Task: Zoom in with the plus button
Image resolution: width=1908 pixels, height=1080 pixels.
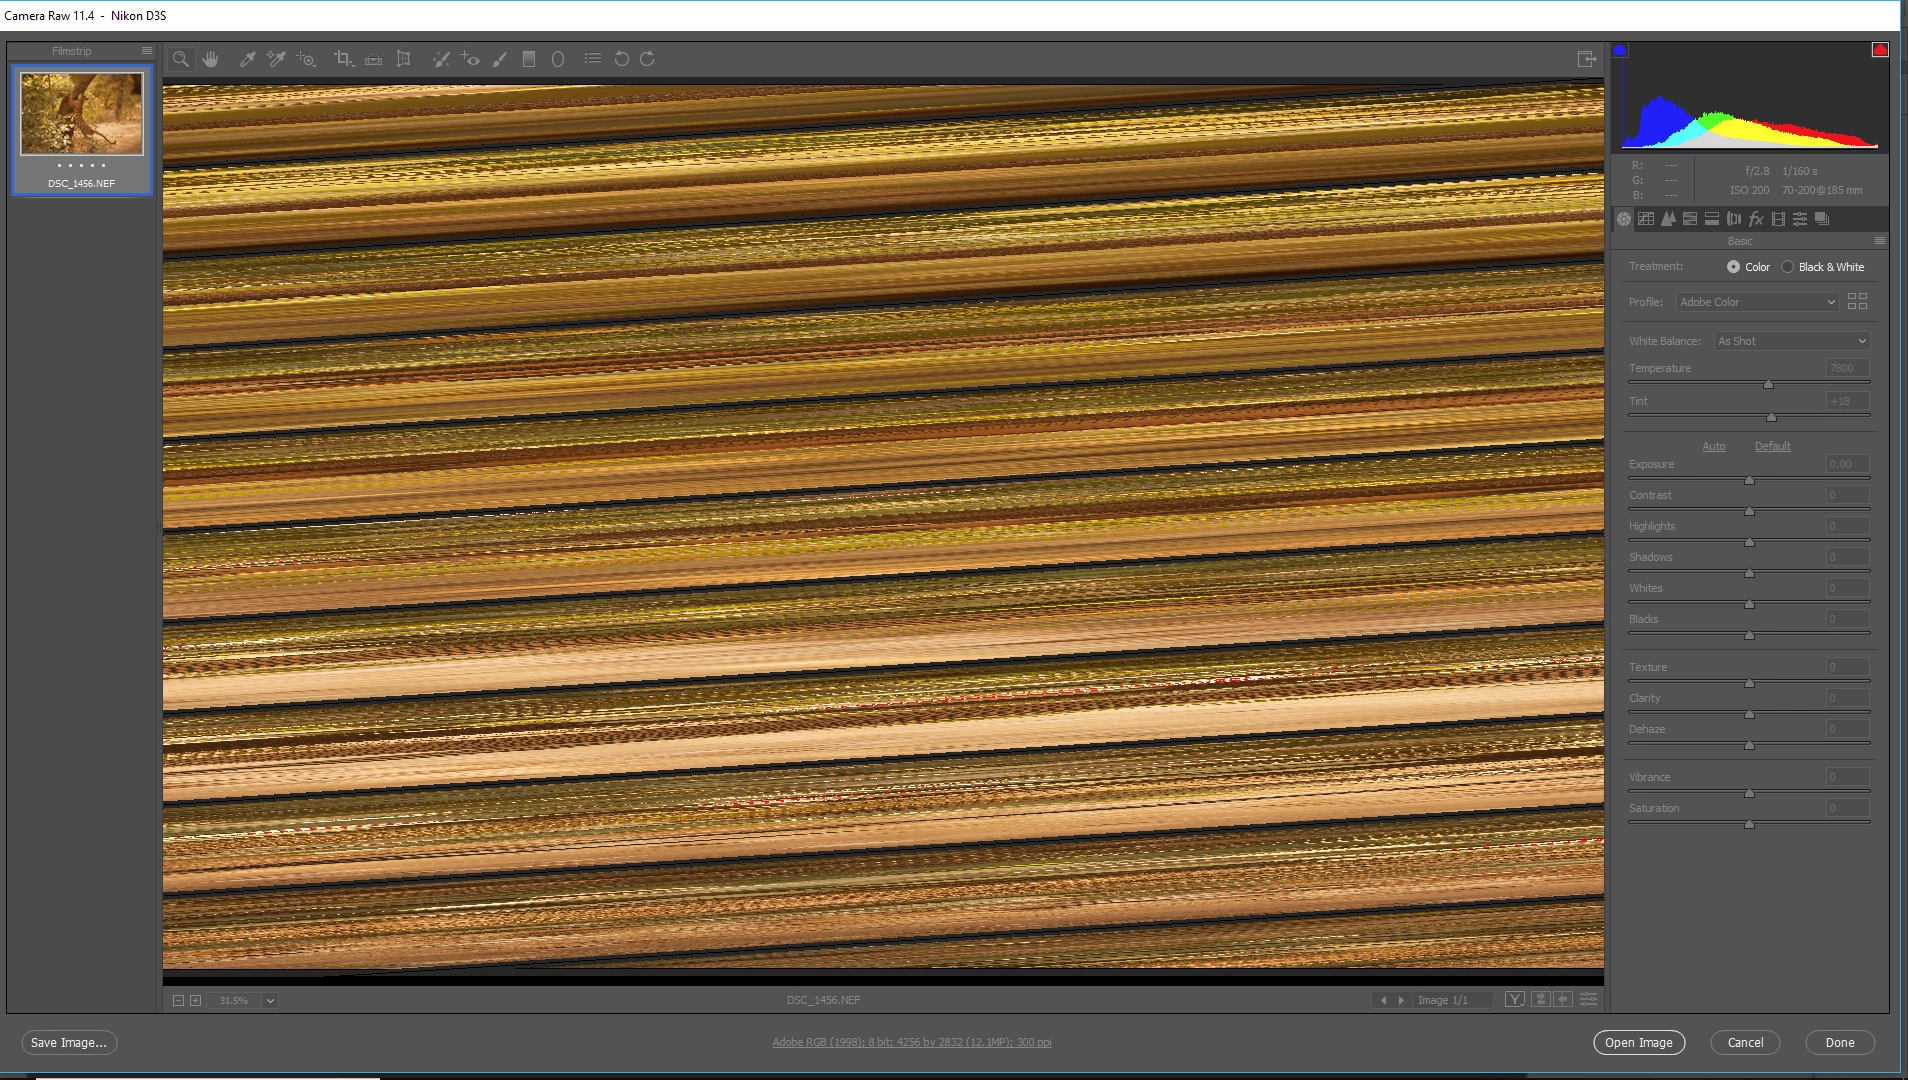Action: (x=196, y=1000)
